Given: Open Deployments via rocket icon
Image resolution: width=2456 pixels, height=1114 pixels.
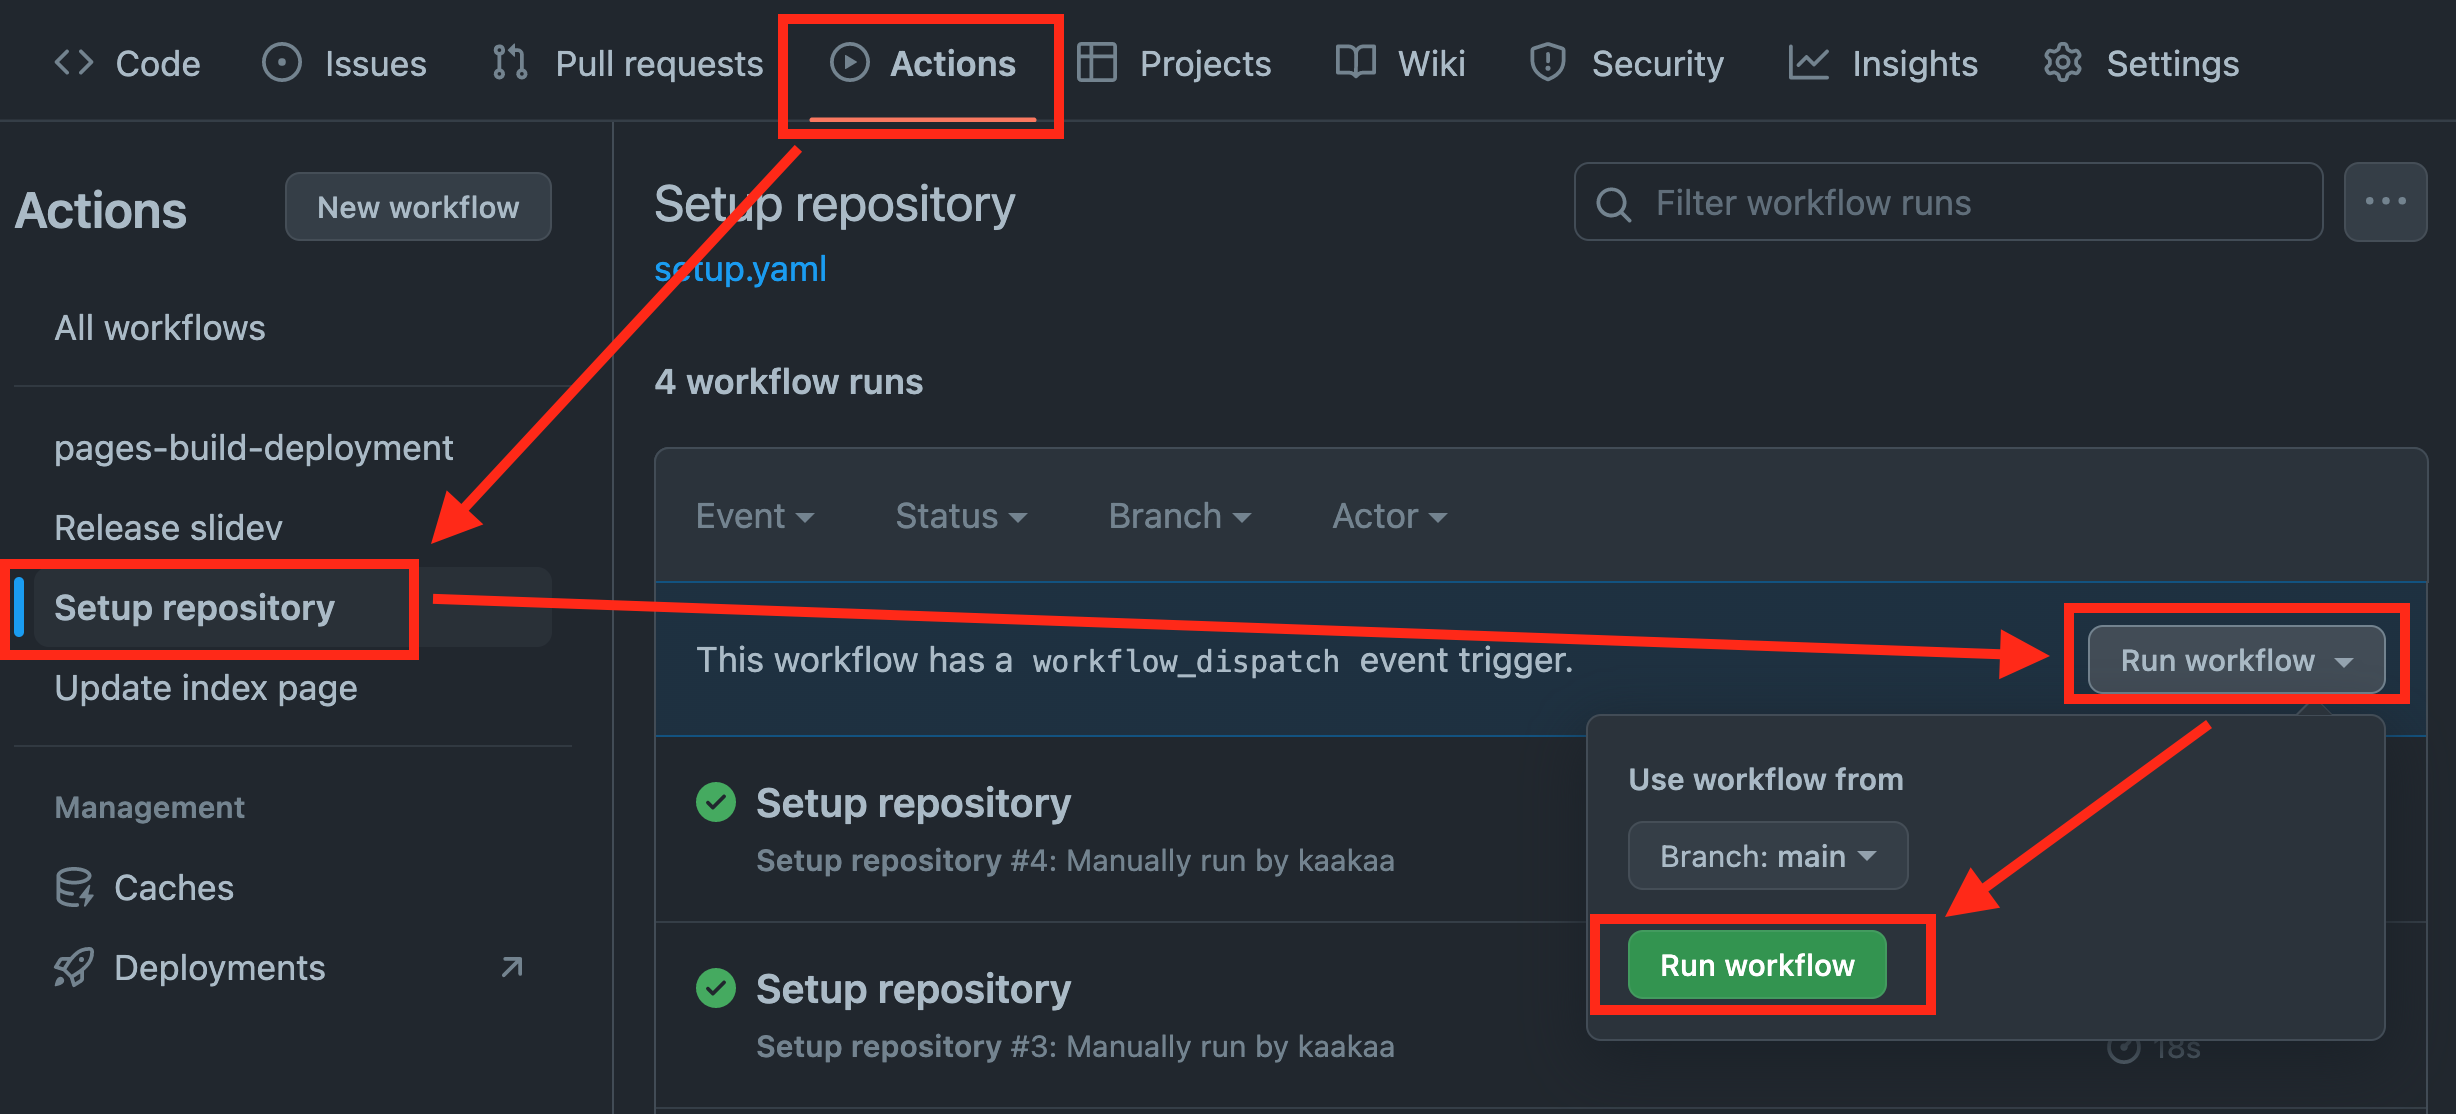Looking at the screenshot, I should (74, 967).
